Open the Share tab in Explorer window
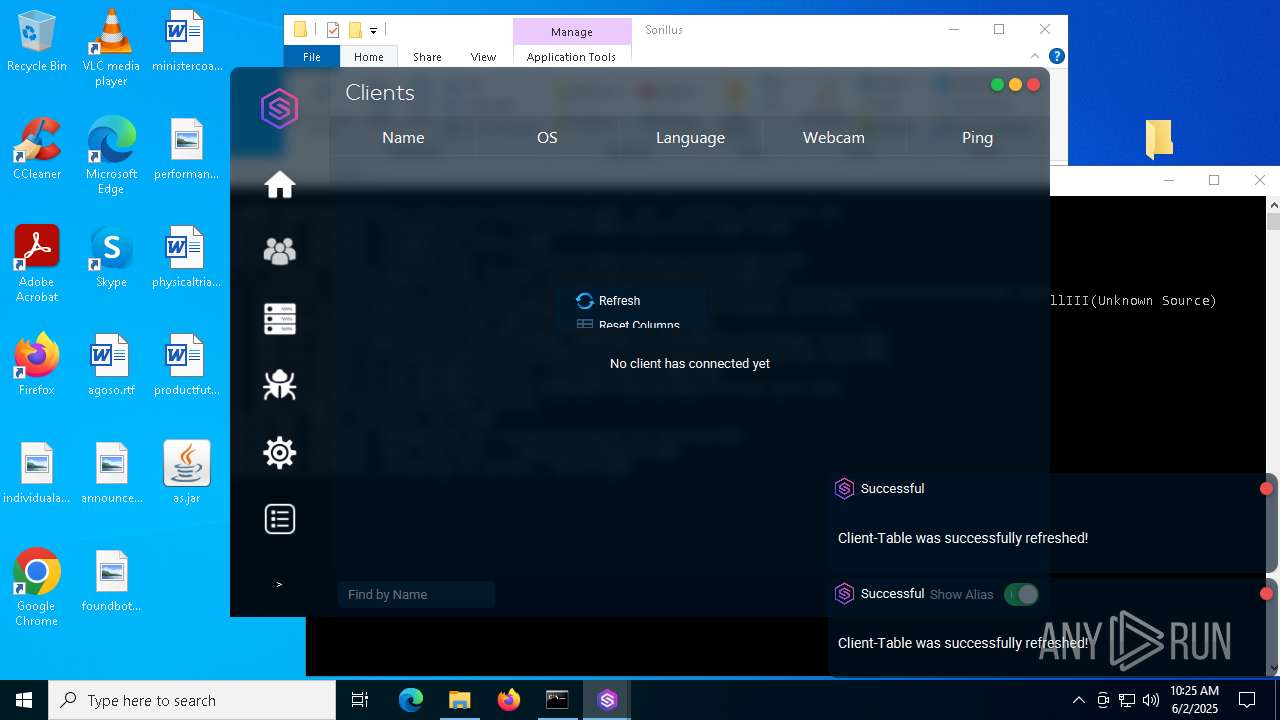The width and height of the screenshot is (1280, 720). click(x=427, y=57)
